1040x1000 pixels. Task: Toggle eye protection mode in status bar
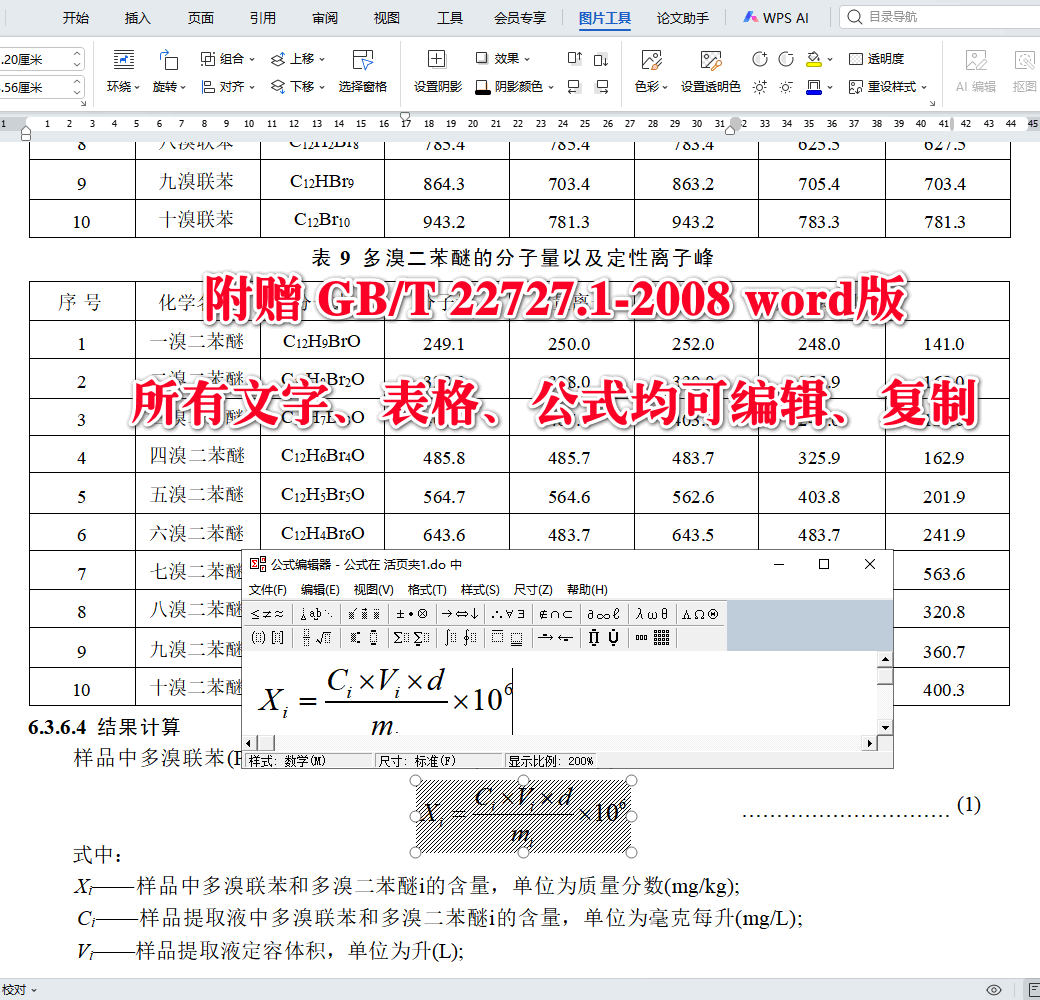994,990
